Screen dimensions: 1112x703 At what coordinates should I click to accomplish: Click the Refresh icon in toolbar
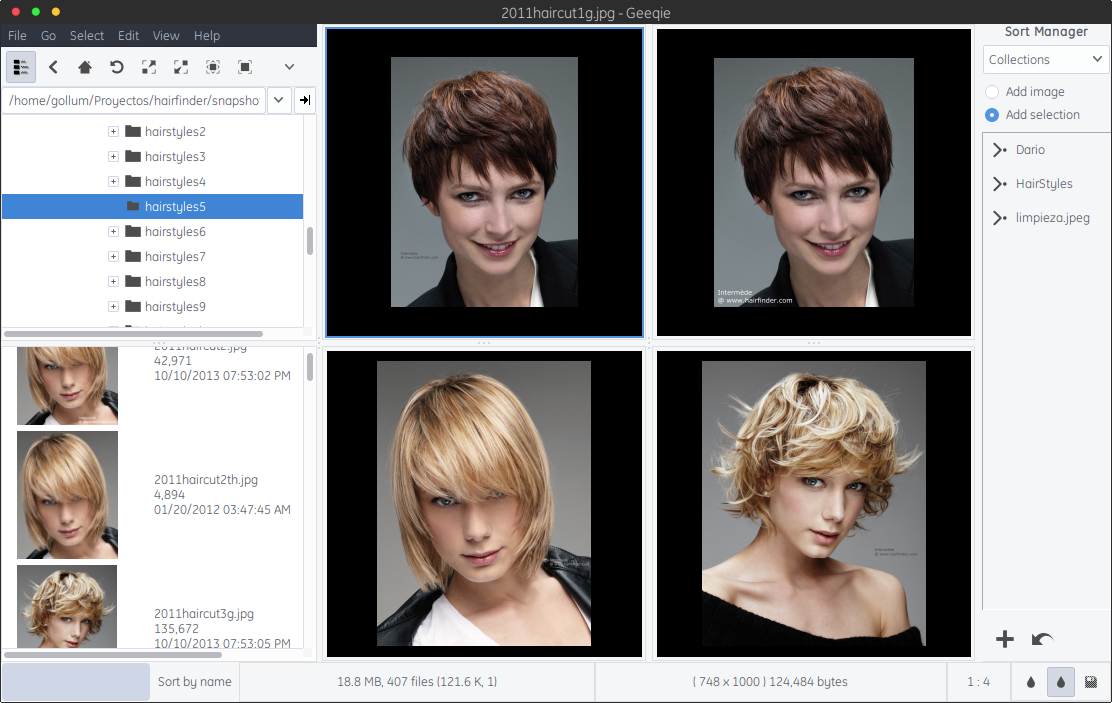[x=117, y=67]
